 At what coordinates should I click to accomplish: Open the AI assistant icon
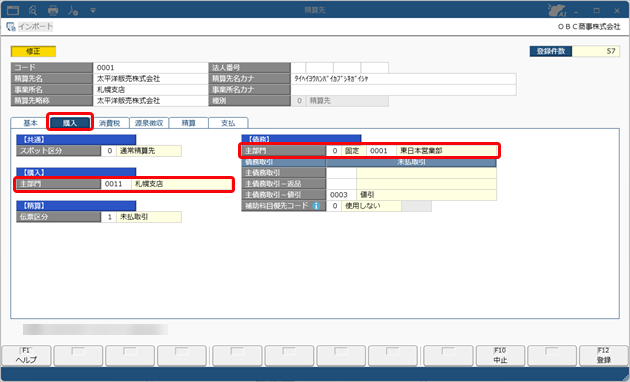click(x=557, y=10)
